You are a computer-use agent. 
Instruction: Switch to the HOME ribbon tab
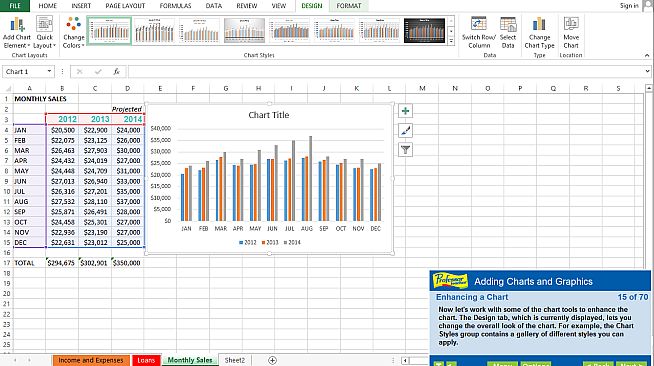(48, 6)
